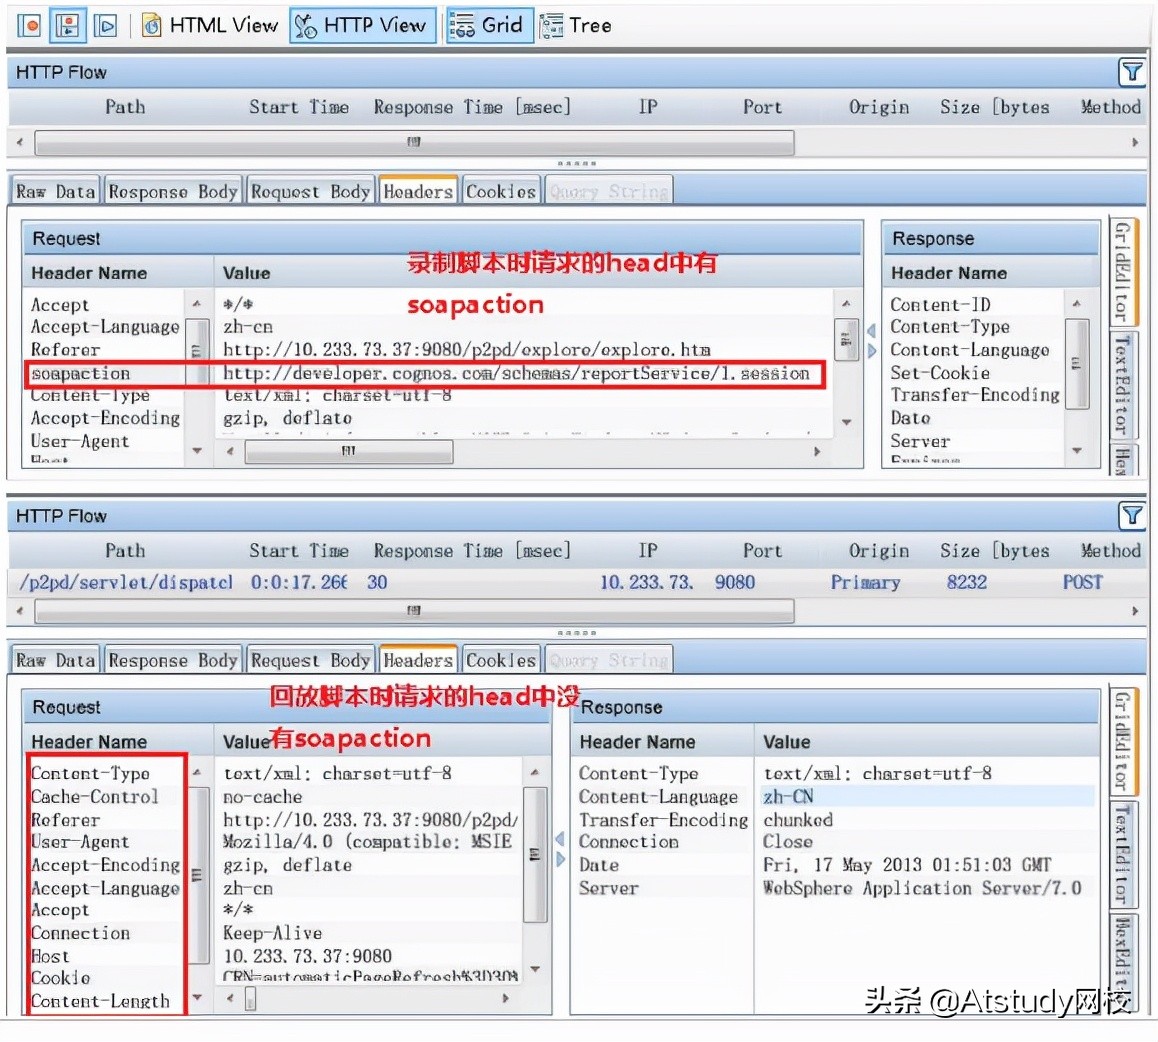Expand the Response panel left chevron arrow

[x=869, y=330]
